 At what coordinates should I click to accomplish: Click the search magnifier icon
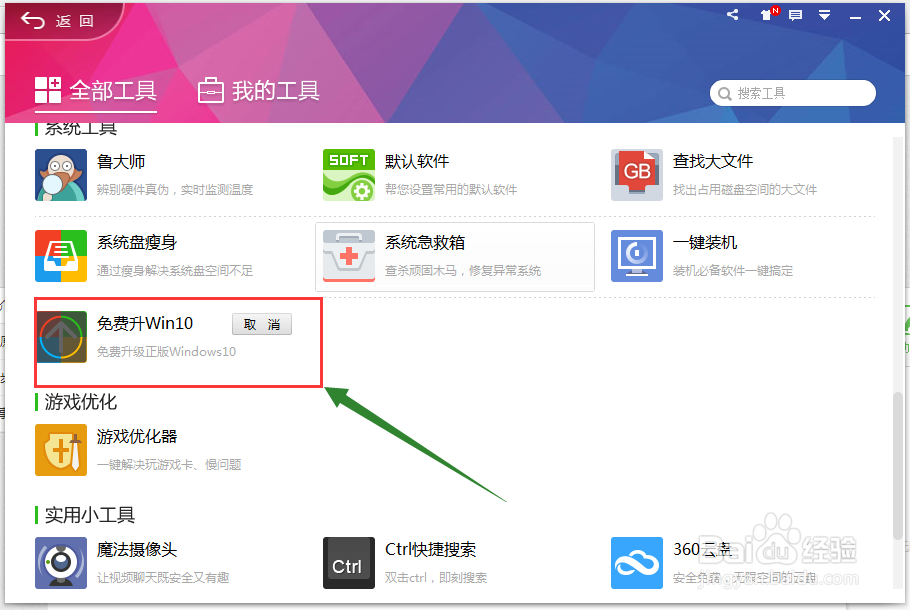[x=724, y=93]
